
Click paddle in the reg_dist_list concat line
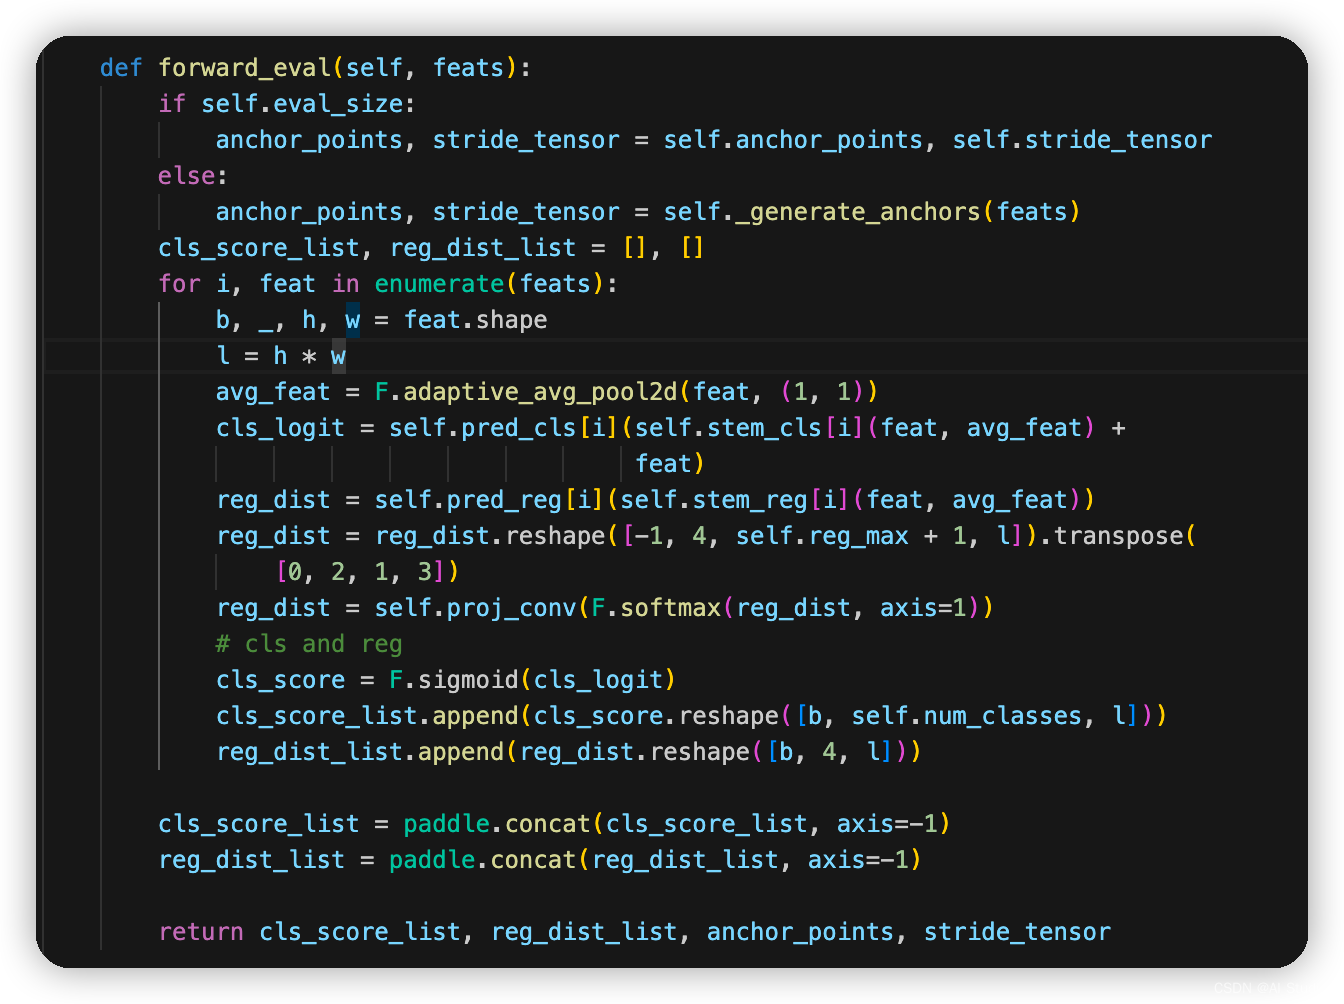[433, 860]
